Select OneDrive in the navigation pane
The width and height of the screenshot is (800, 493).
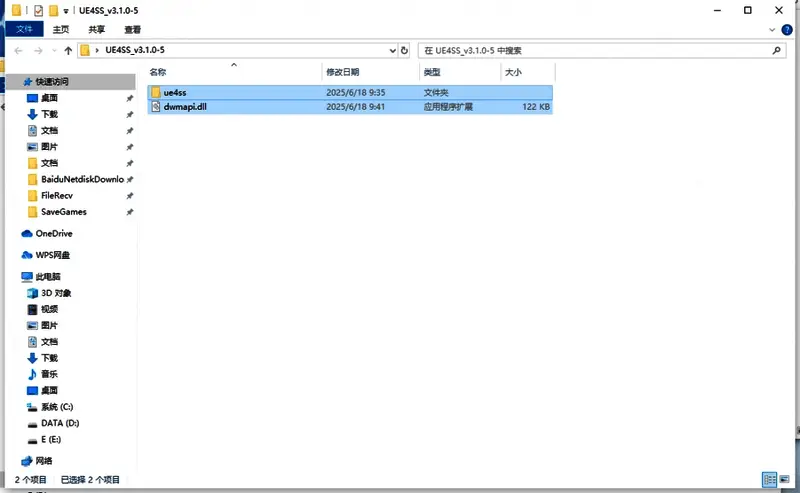click(53, 233)
